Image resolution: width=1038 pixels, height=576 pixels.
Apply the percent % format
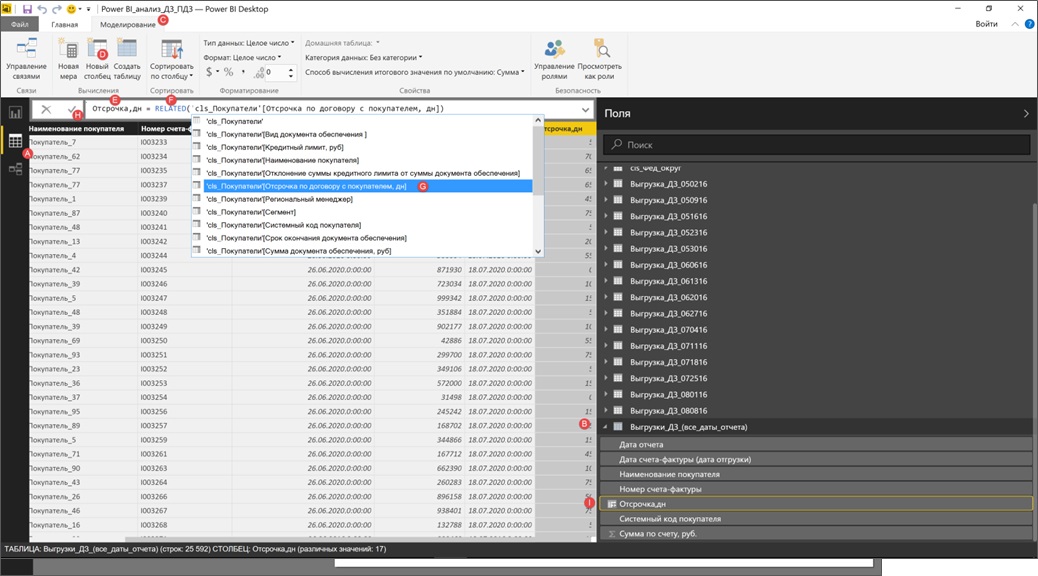(228, 72)
